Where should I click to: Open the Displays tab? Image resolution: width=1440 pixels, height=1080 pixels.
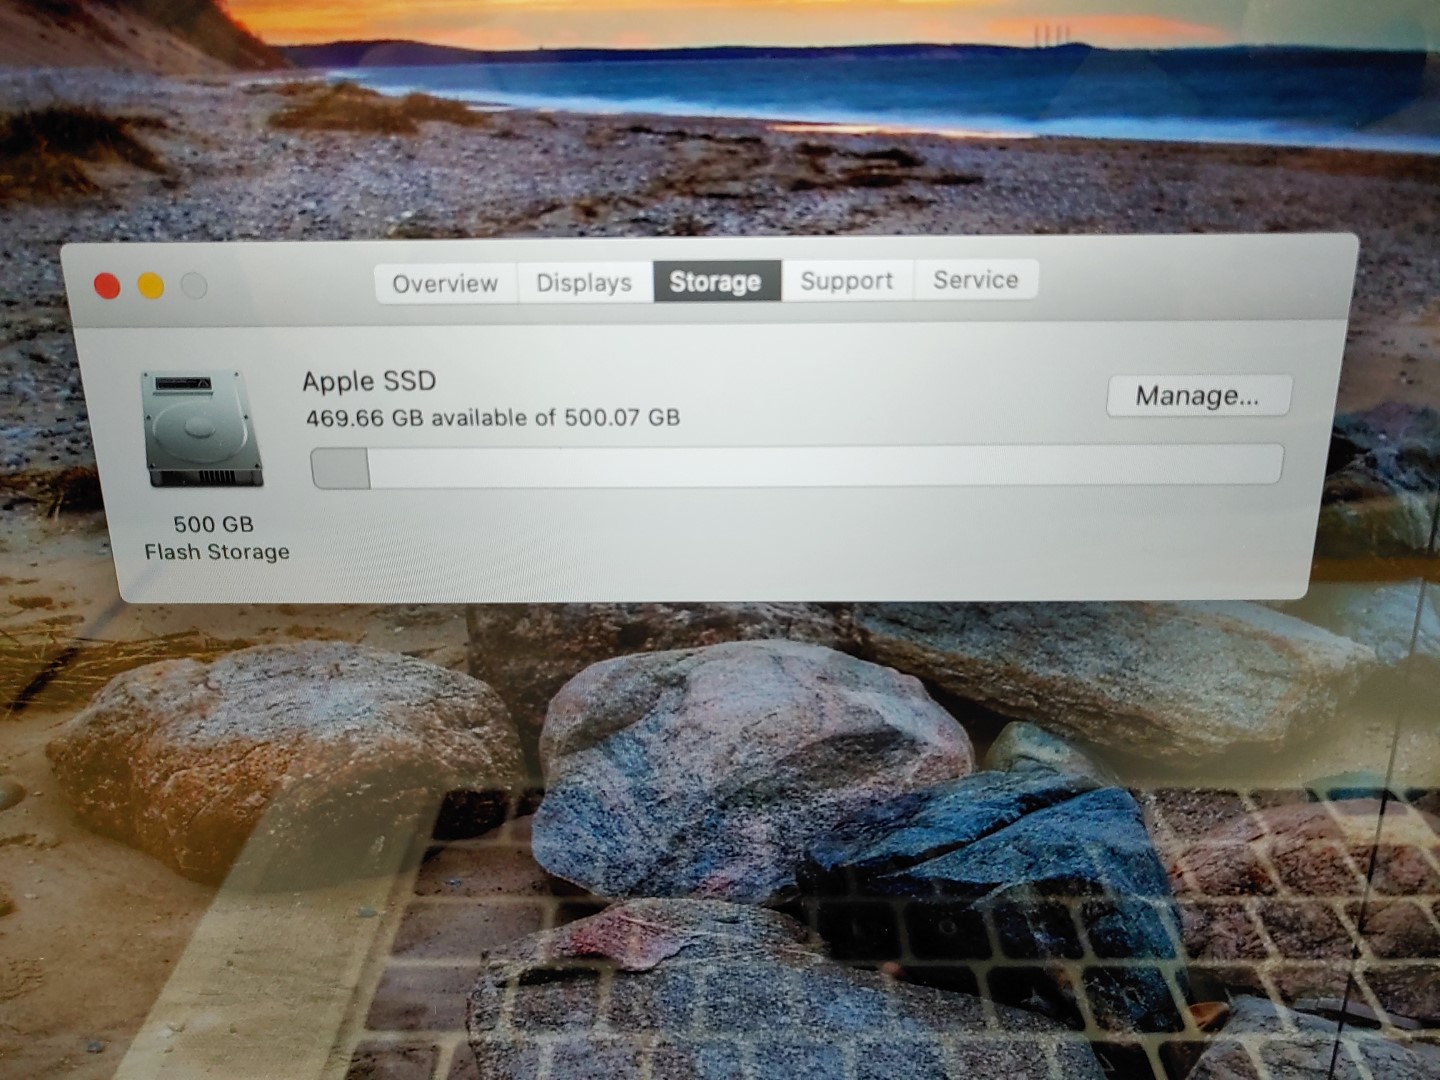(584, 283)
